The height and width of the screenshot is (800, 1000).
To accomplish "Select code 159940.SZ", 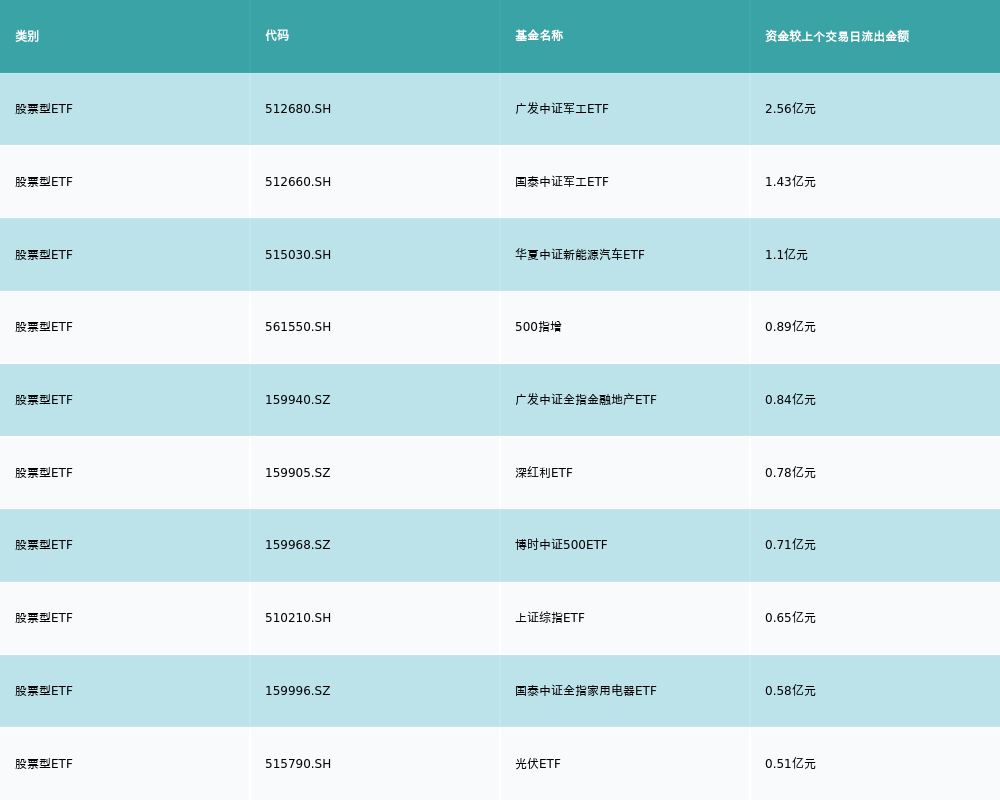I will click(x=298, y=400).
